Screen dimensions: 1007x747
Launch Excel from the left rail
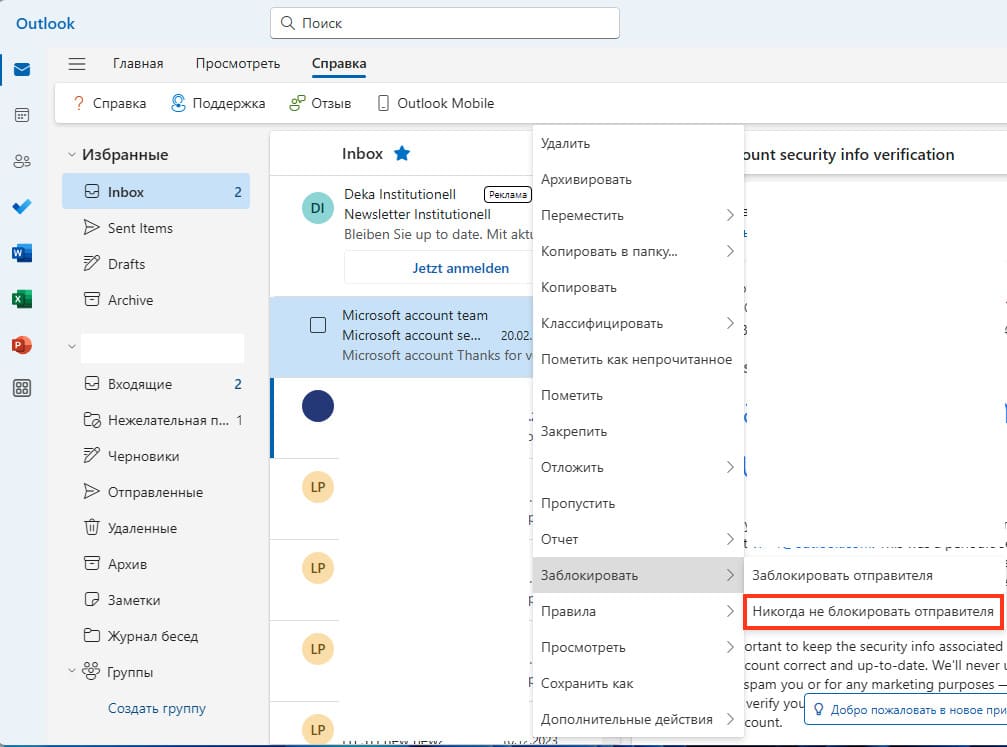[x=22, y=299]
